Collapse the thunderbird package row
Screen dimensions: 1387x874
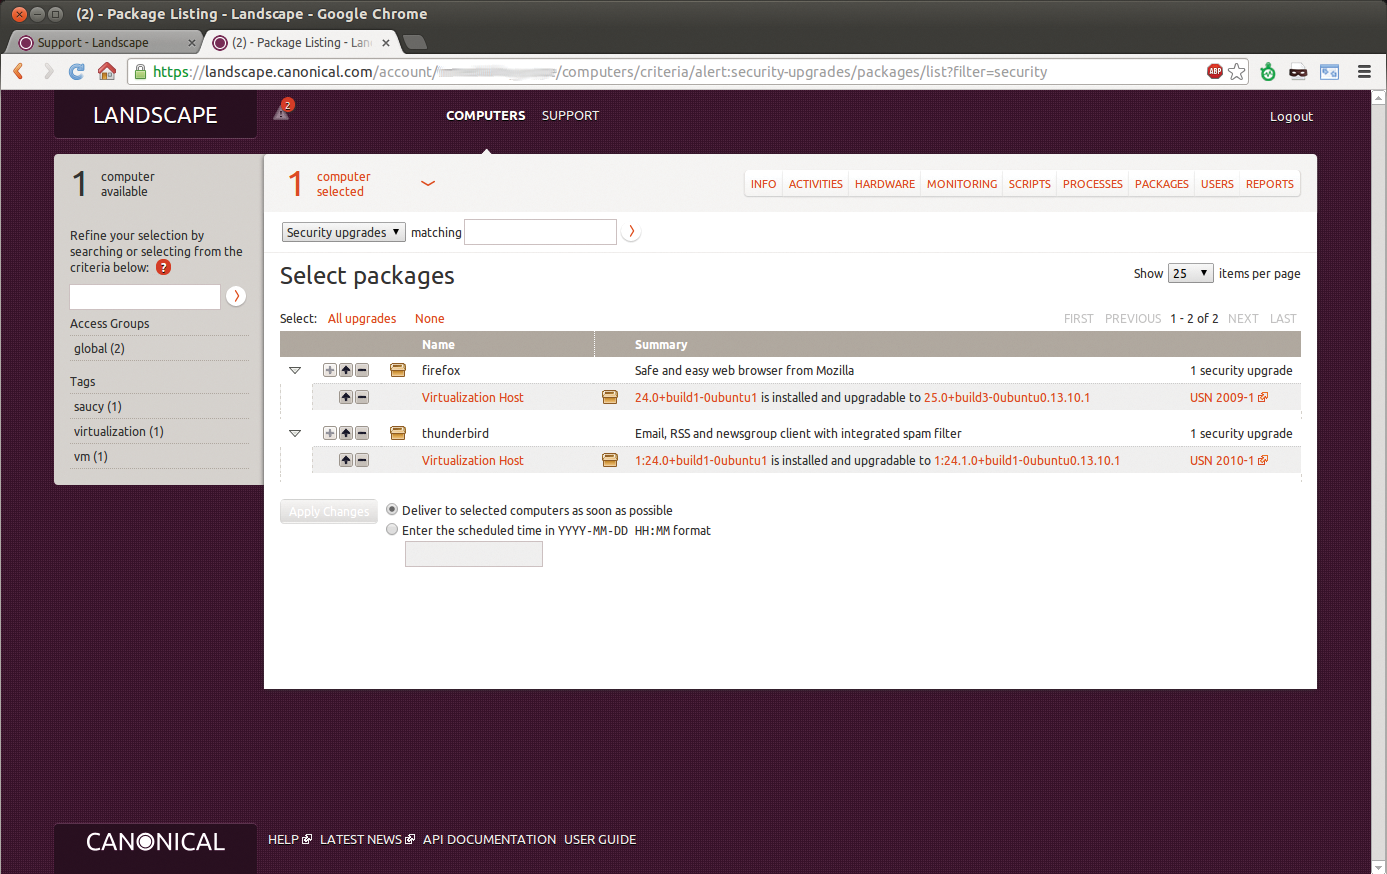[295, 433]
